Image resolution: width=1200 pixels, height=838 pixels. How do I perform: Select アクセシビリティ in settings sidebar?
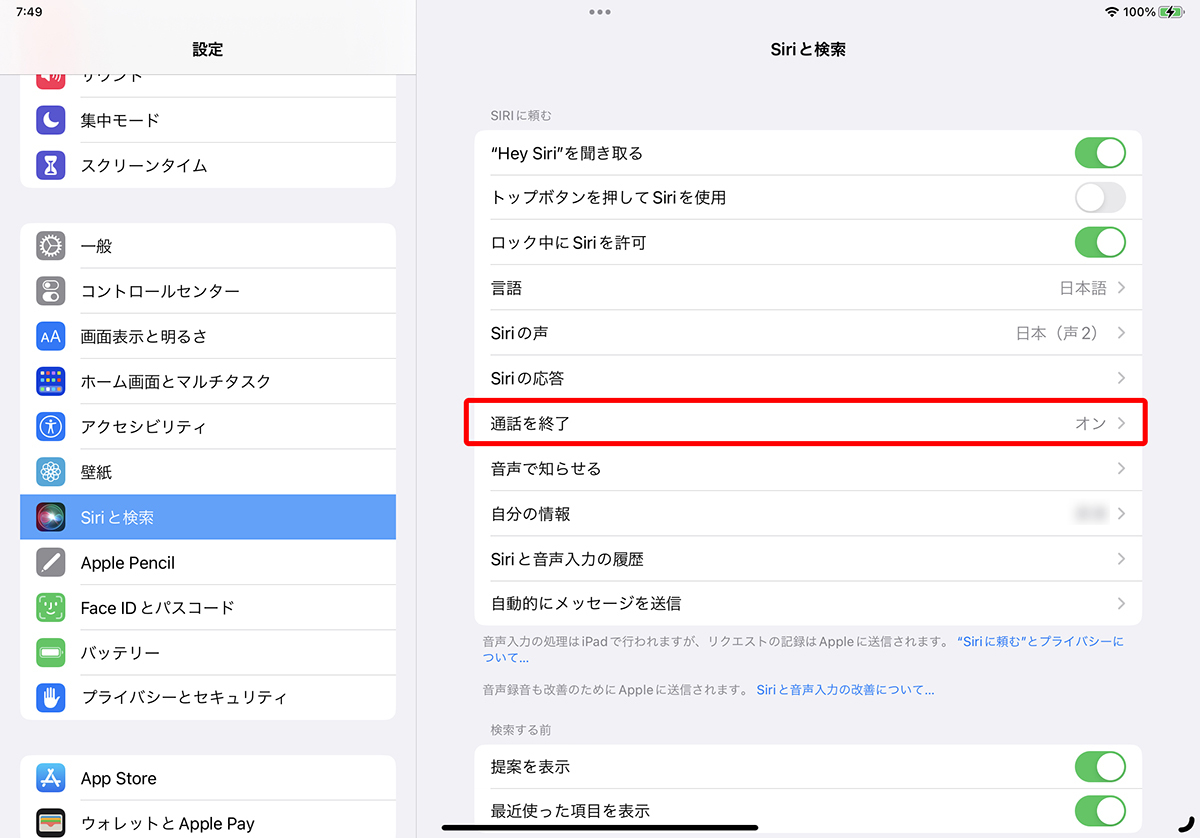208,427
